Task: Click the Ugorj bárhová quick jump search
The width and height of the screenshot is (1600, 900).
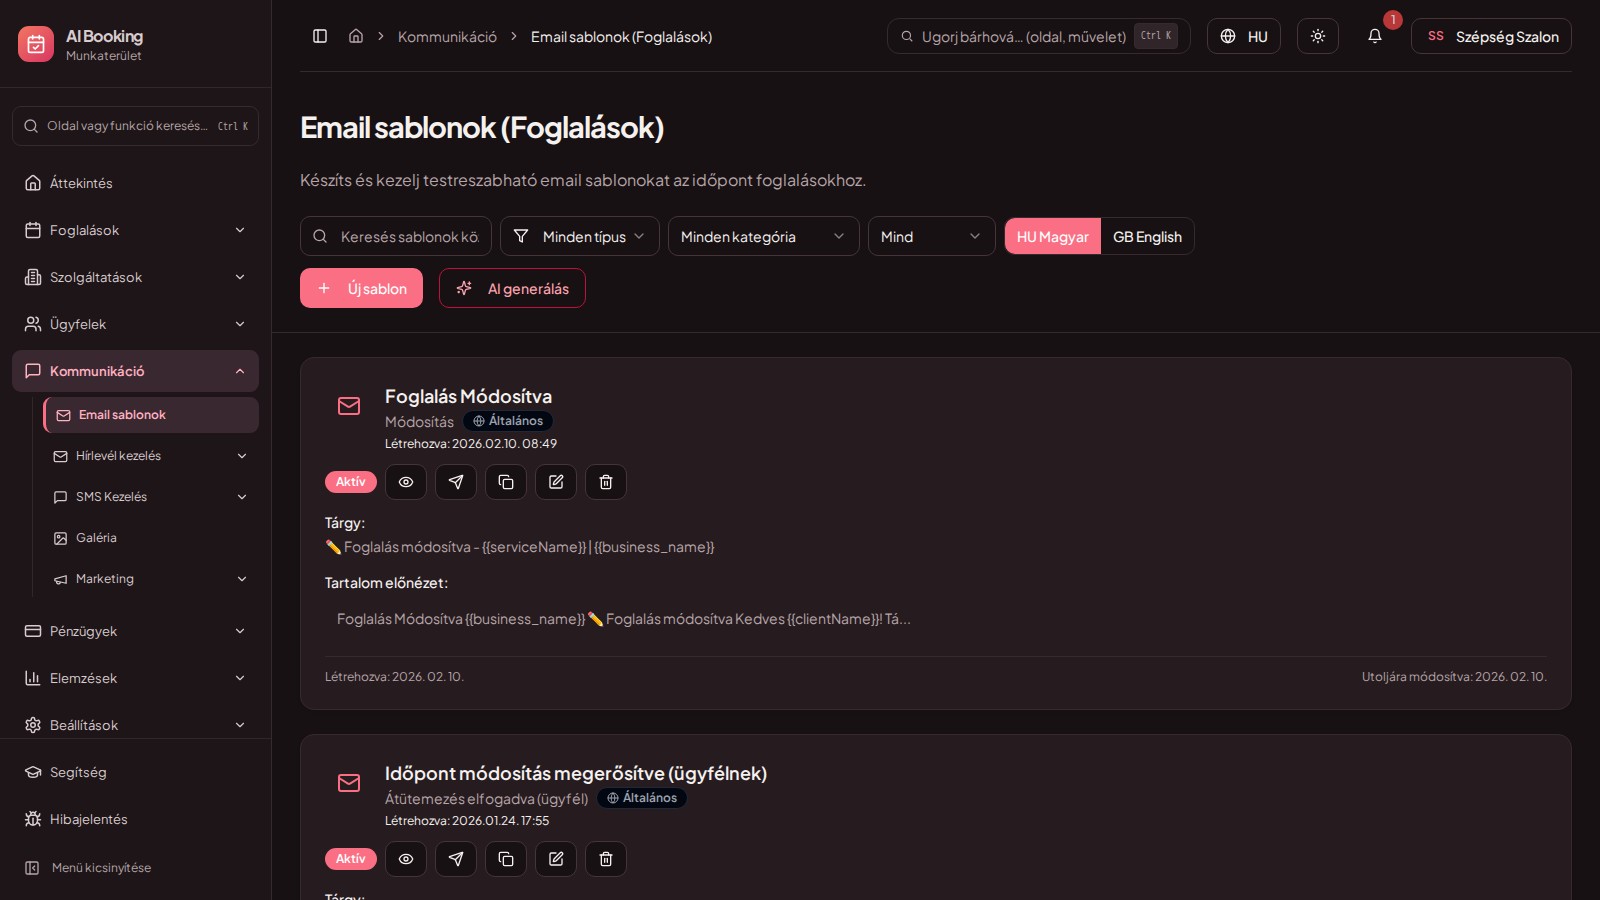Action: 1038,36
